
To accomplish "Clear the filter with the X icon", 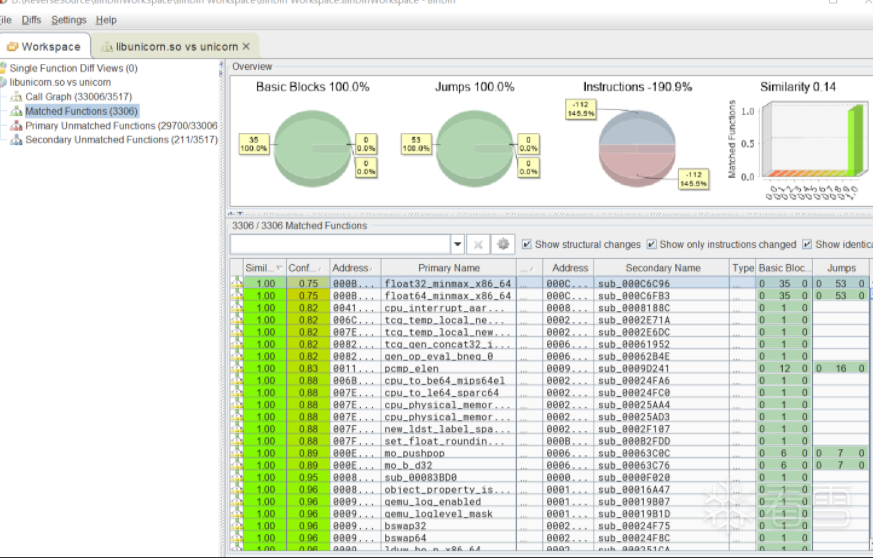I will pos(478,244).
